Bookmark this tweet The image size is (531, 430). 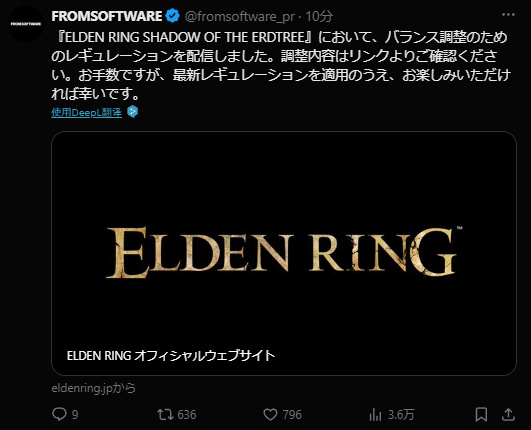[481, 414]
